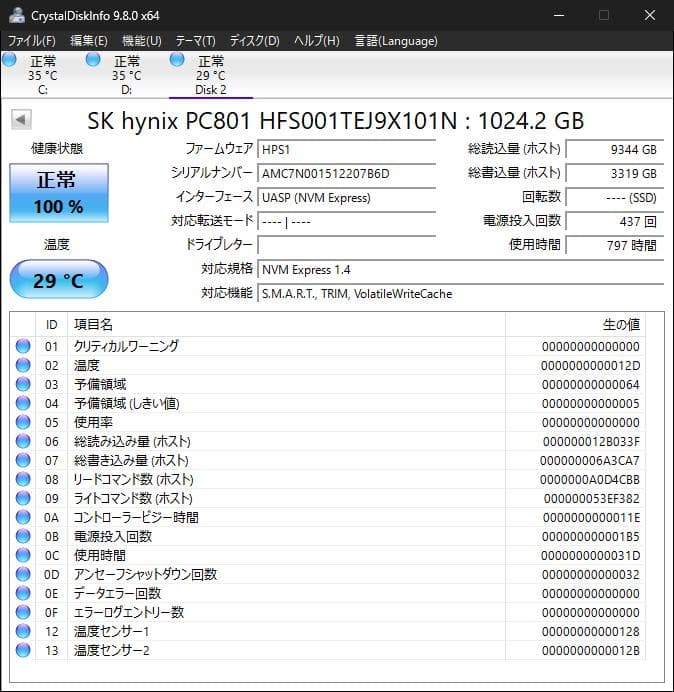The width and height of the screenshot is (674, 692).
Task: Click raw value 0000000A0D4CBB
Action: (590, 479)
